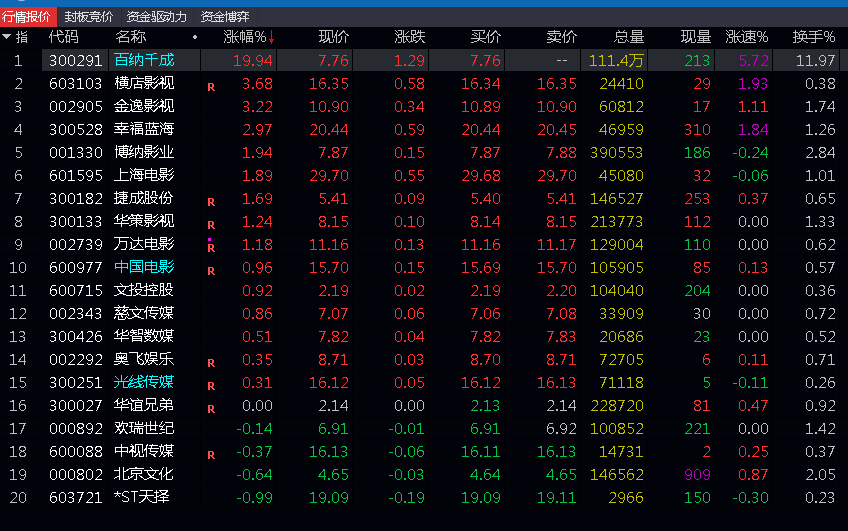Image resolution: width=848 pixels, height=531 pixels.
Task: Click stock code 002905
Action: click(x=76, y=107)
